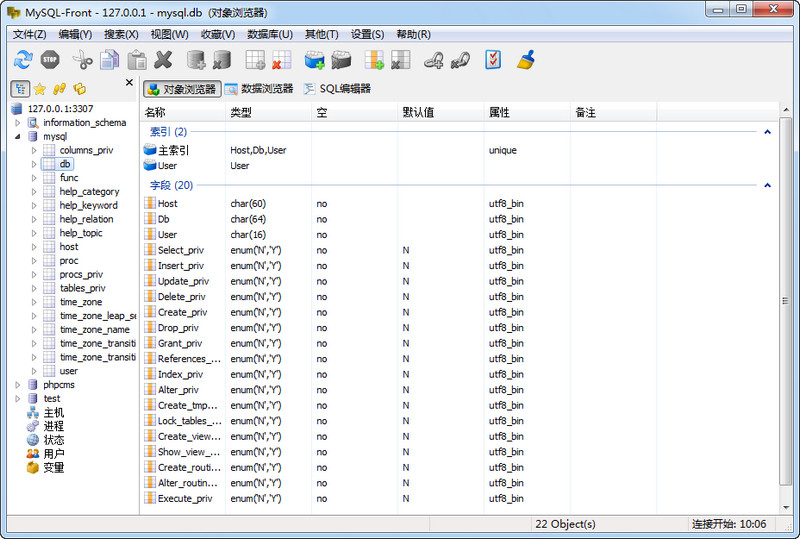Open the 视图(W) menu
Viewport: 800px width, 539px height.
point(169,34)
